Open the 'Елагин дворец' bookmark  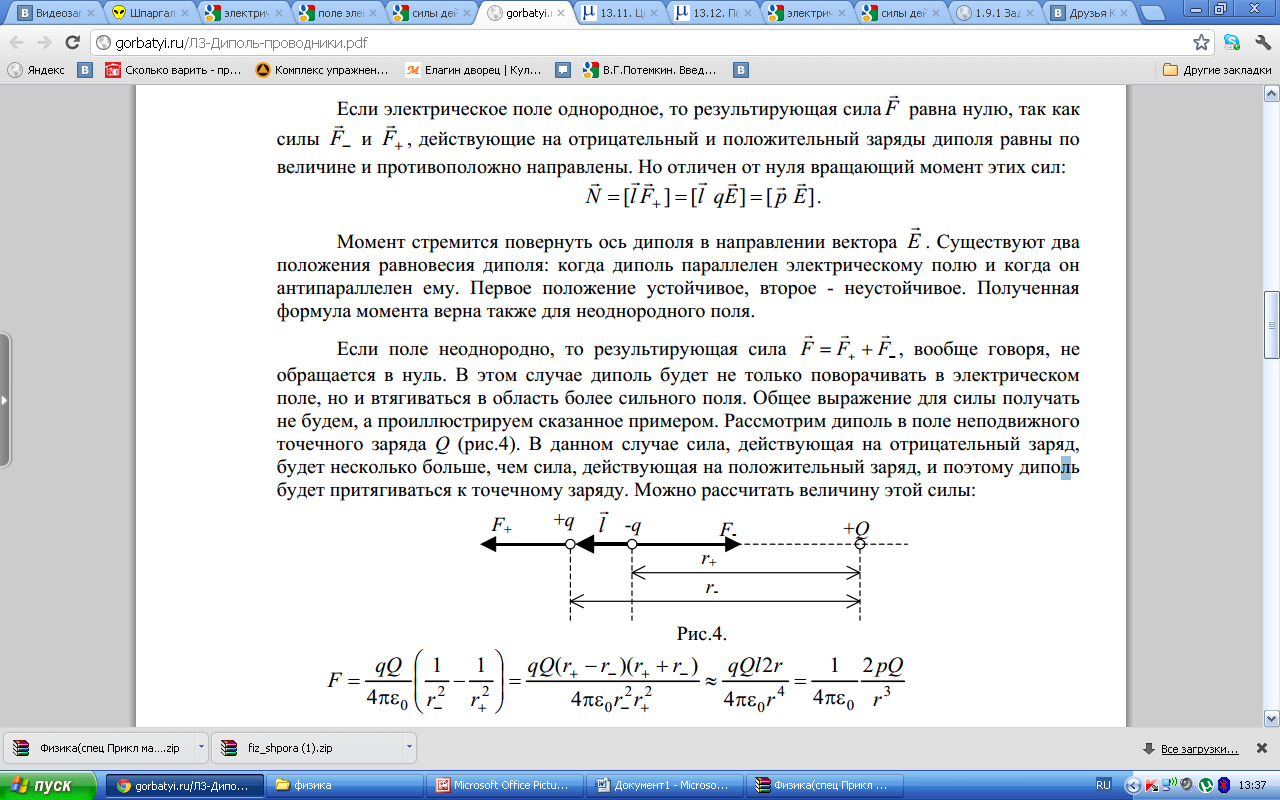pos(474,70)
